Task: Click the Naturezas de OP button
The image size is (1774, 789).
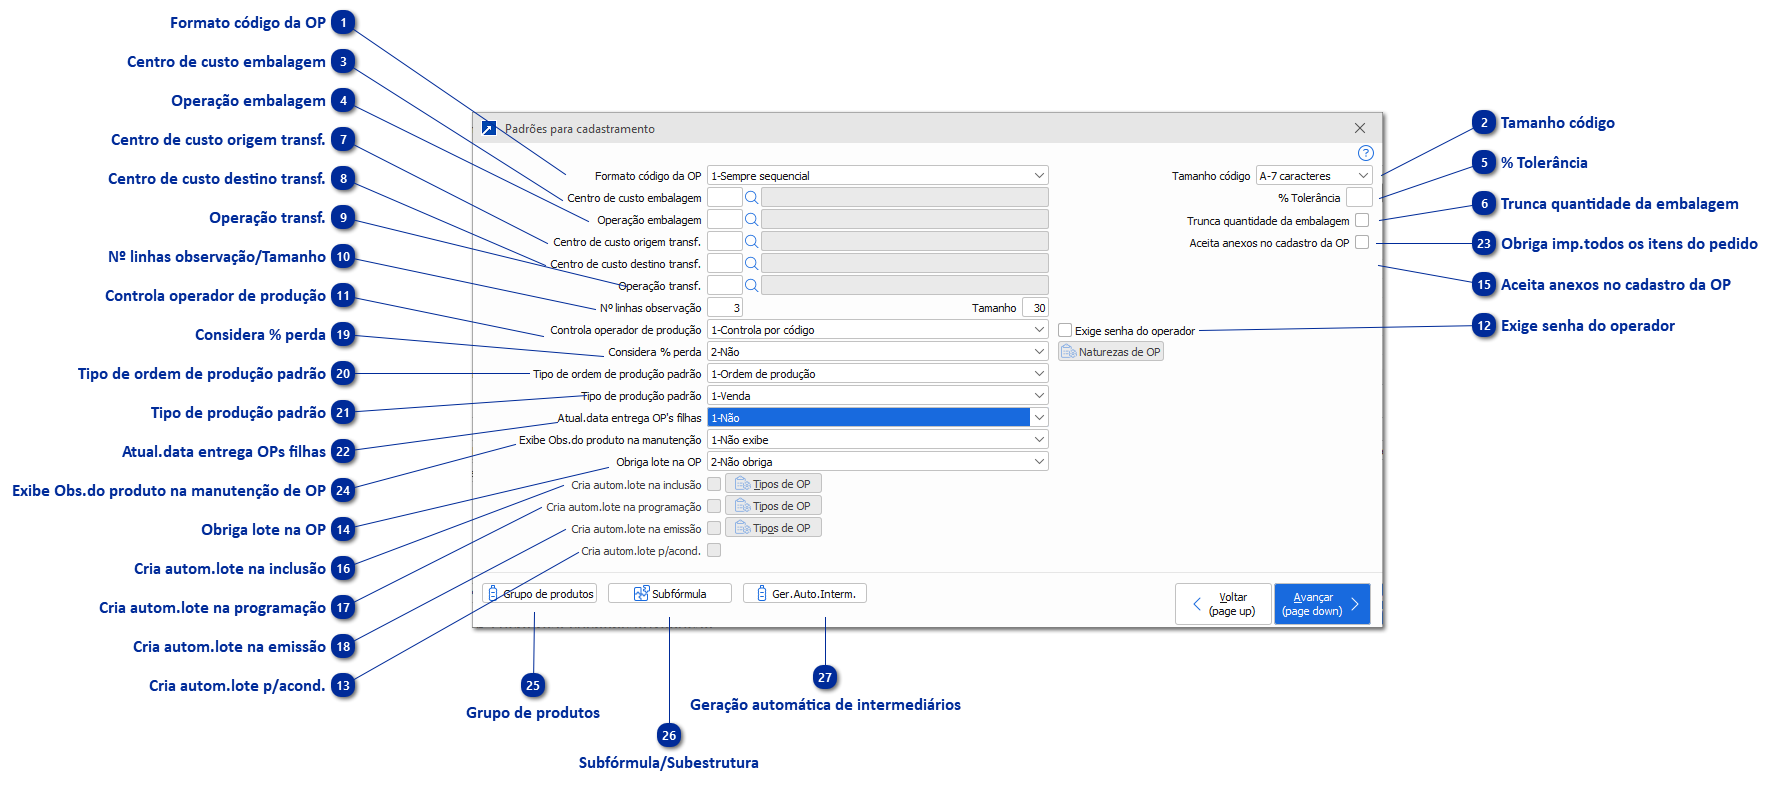Action: 1111,352
